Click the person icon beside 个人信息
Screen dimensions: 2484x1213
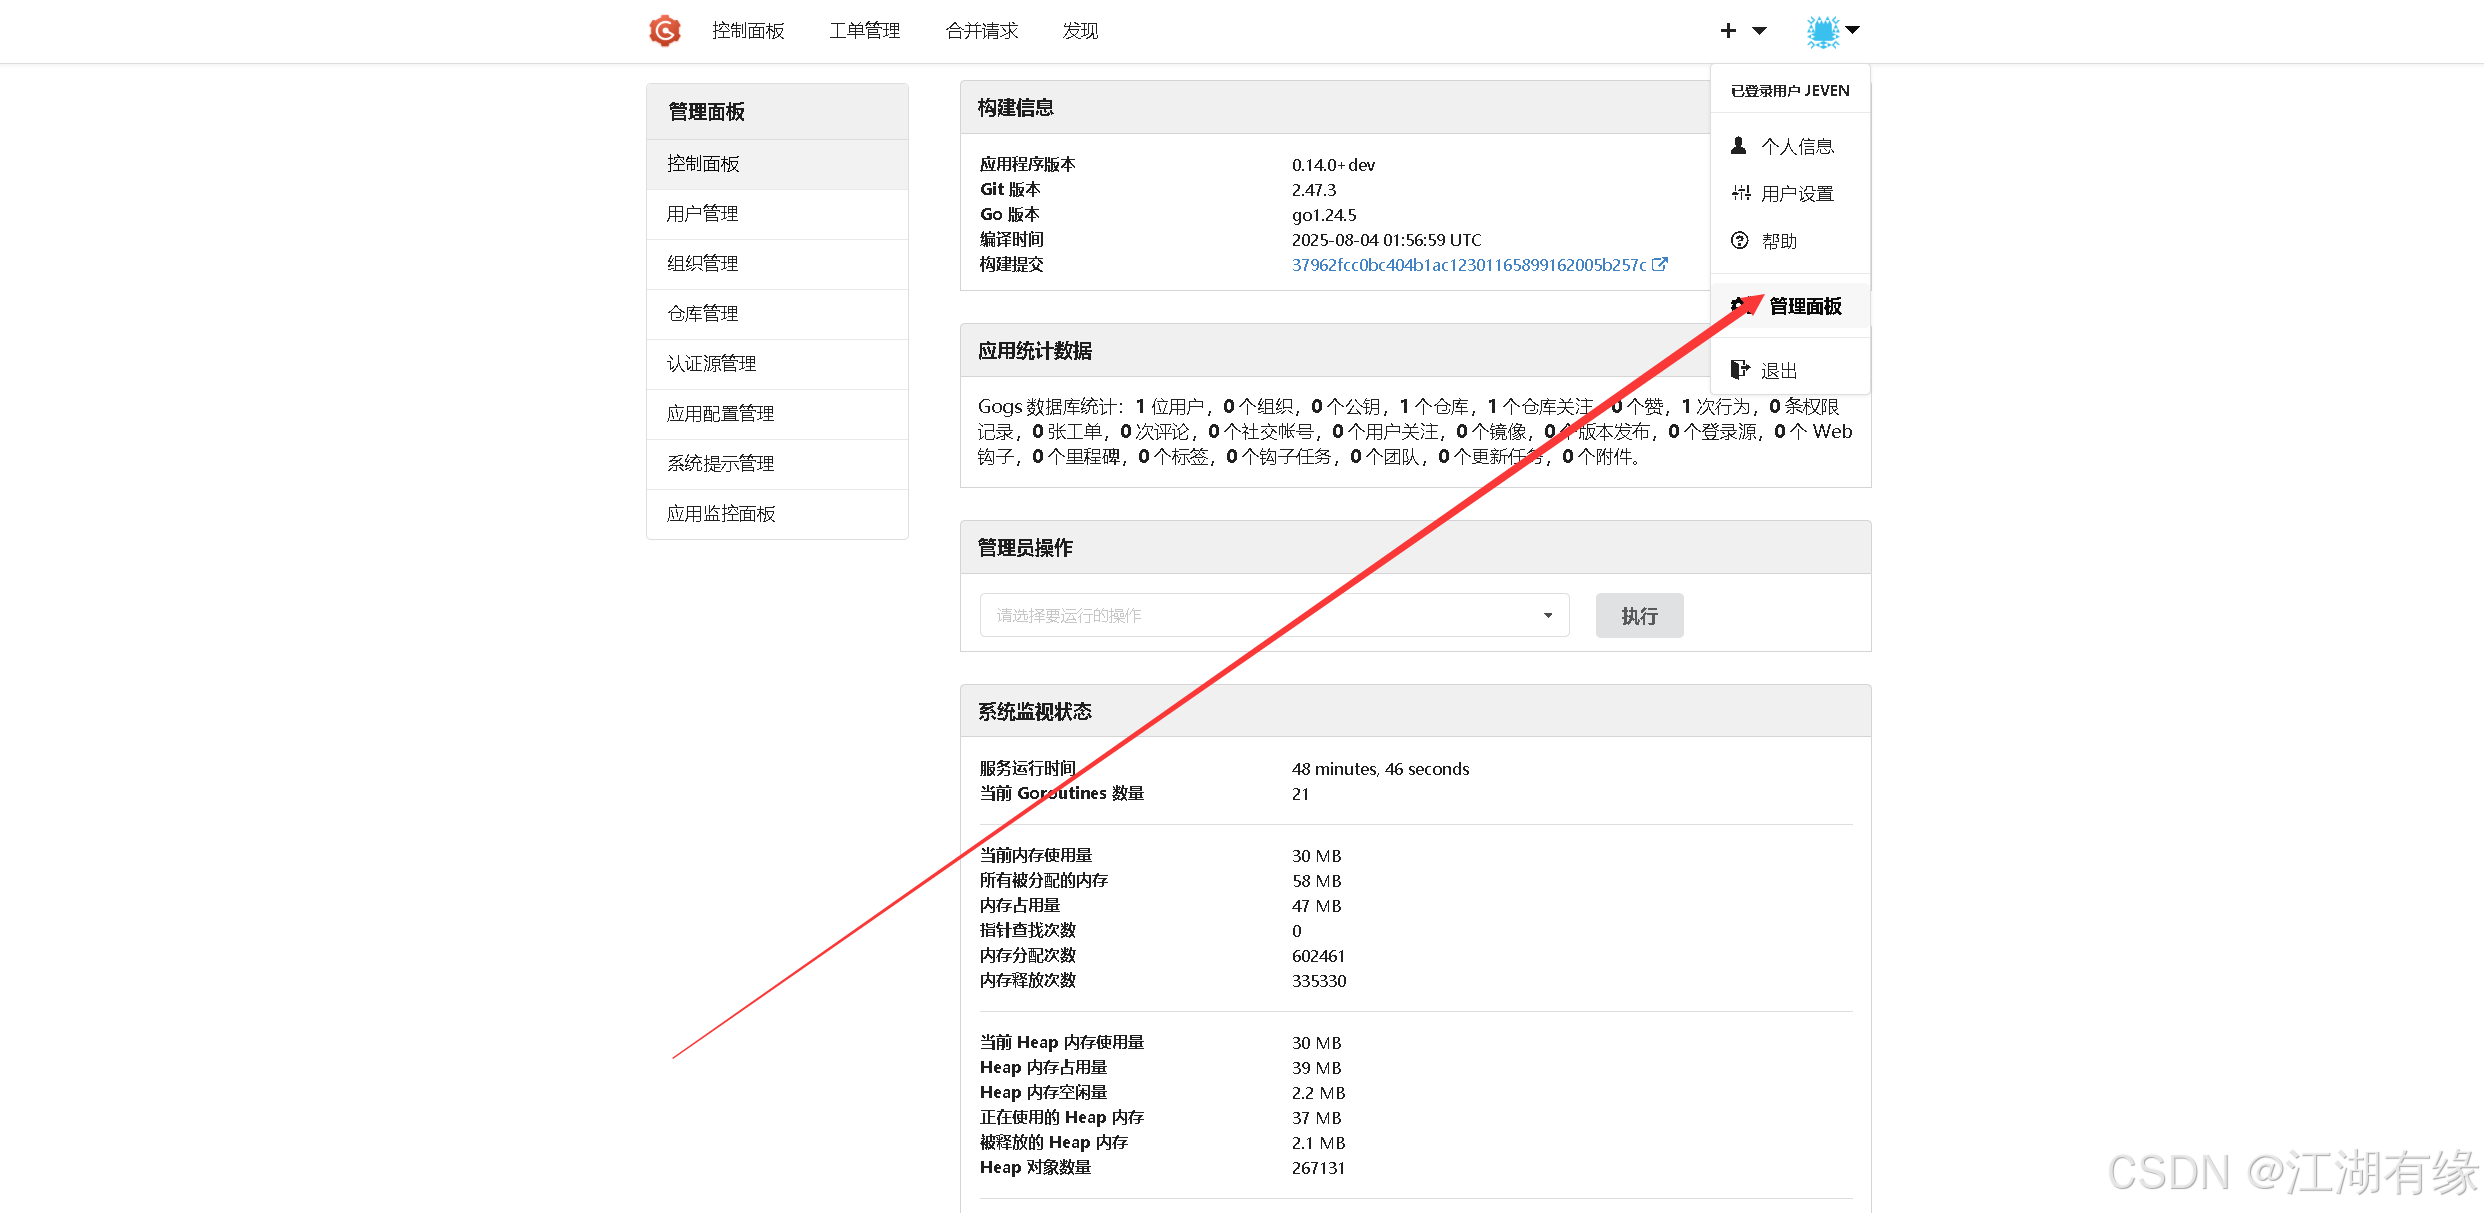1739,145
